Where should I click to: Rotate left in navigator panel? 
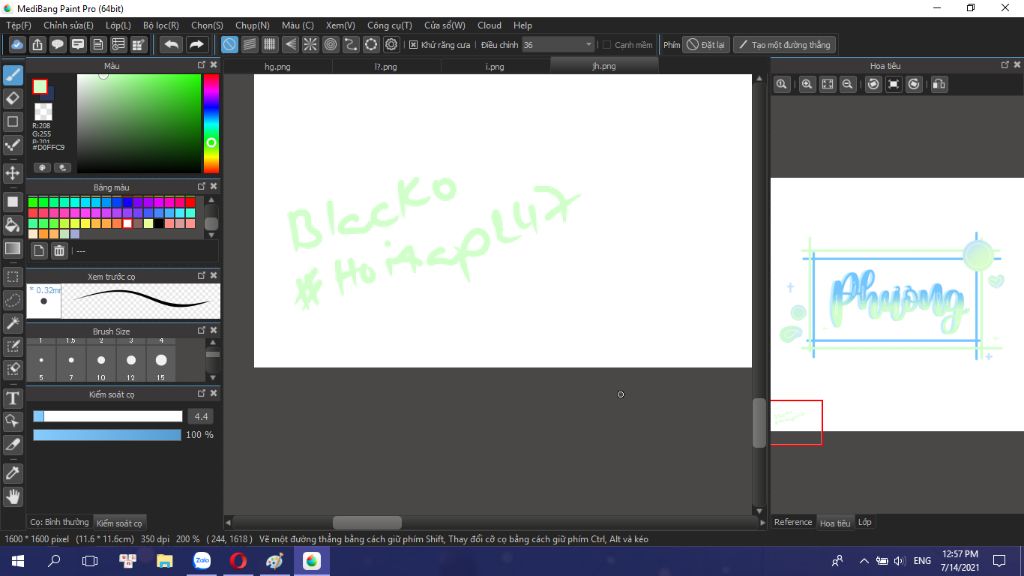[873, 84]
